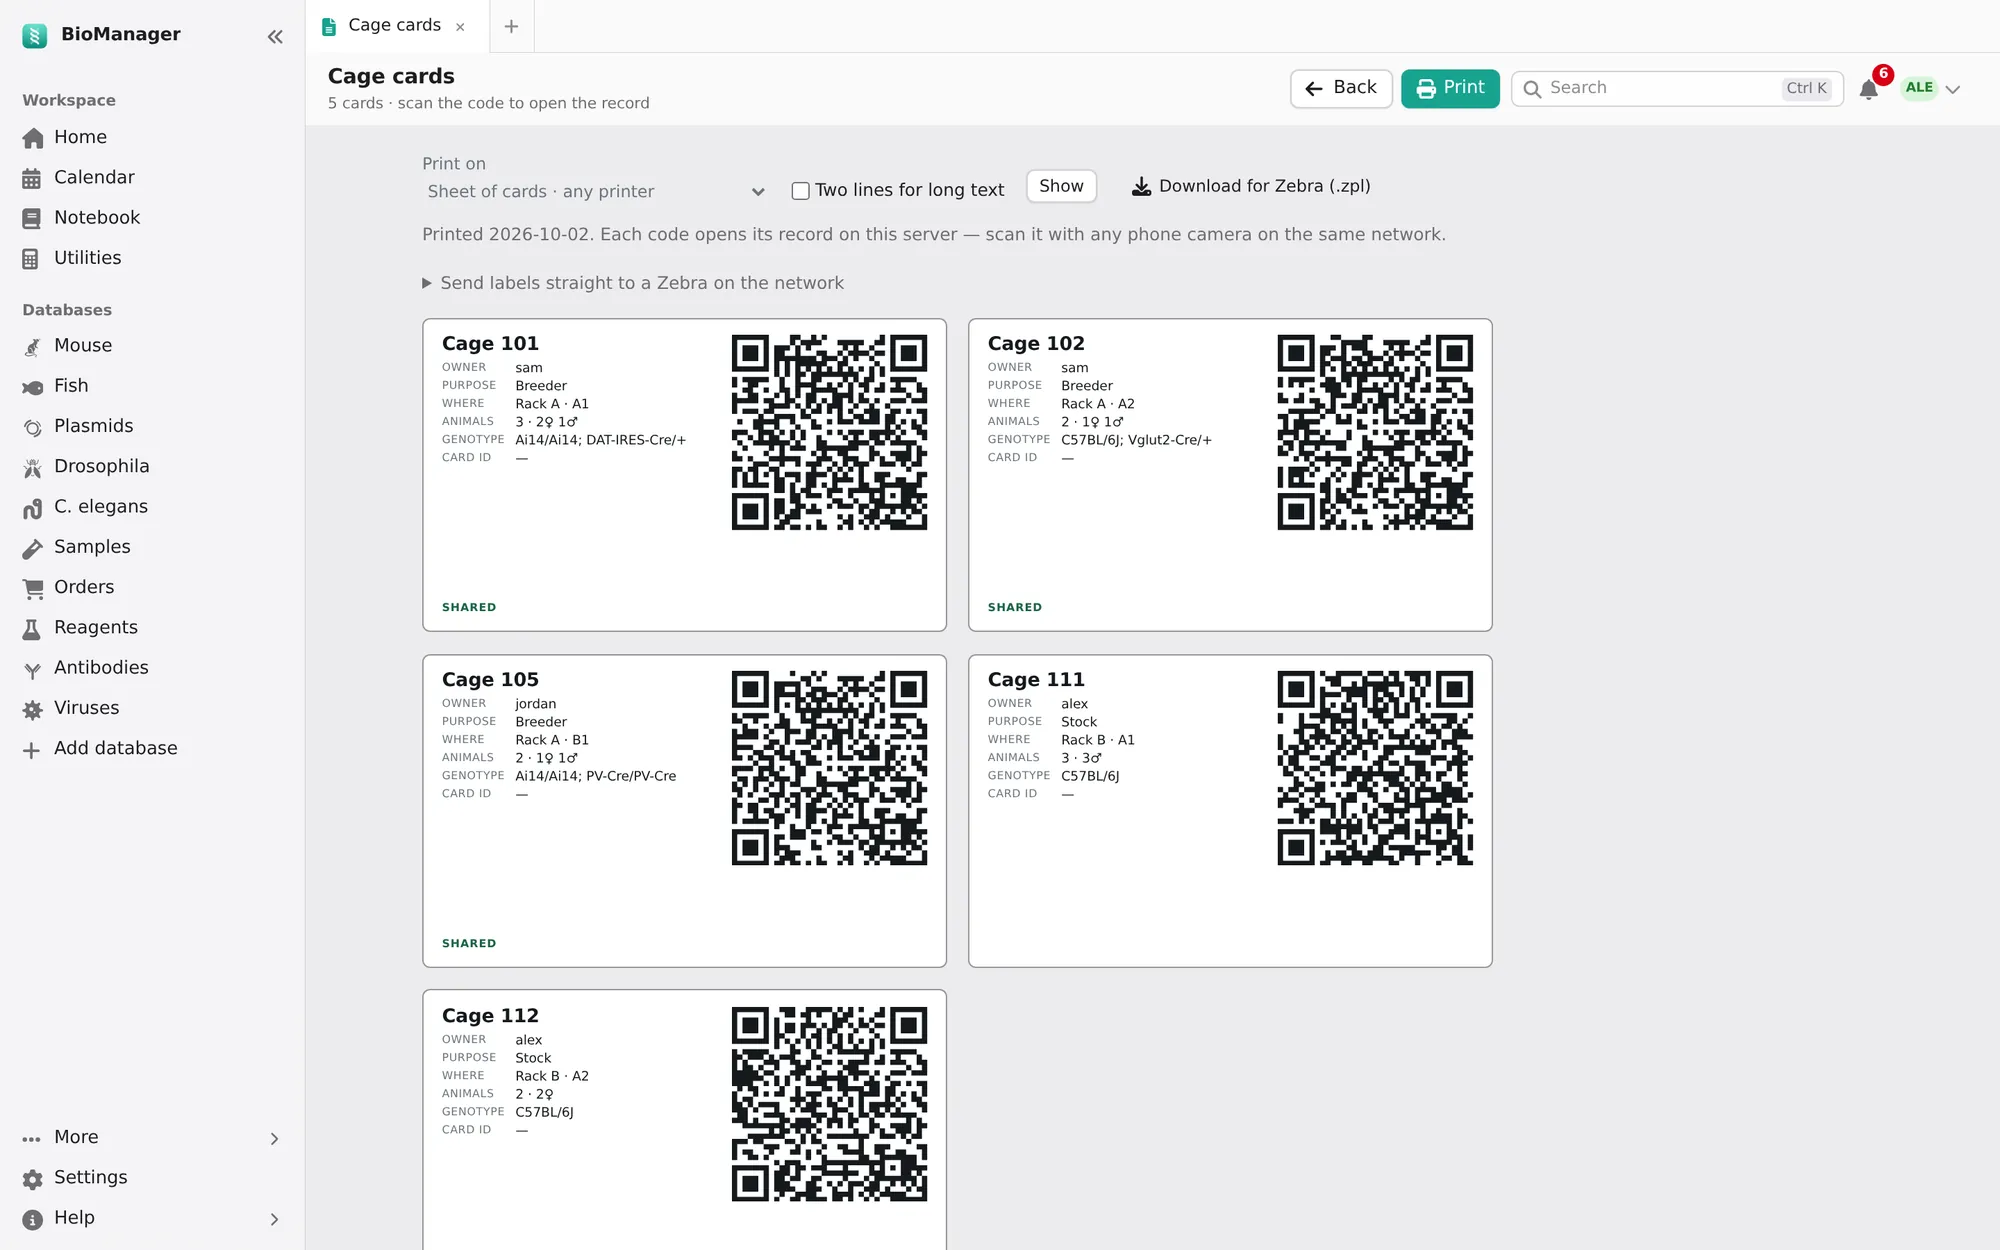Viewport: 2000px width, 1250px height.
Task: Go Back from cage cards
Action: coord(1341,88)
